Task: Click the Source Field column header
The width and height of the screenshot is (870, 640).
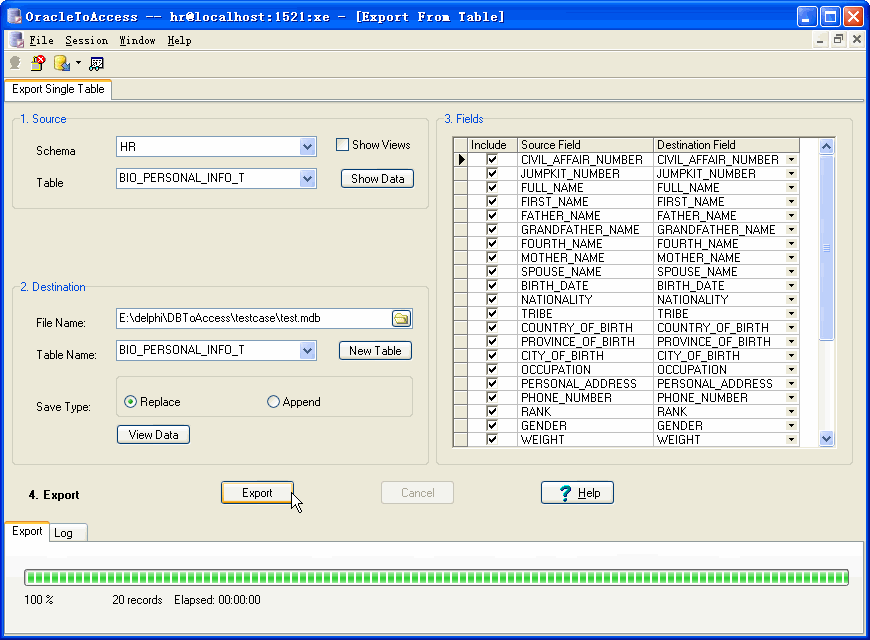Action: point(585,145)
